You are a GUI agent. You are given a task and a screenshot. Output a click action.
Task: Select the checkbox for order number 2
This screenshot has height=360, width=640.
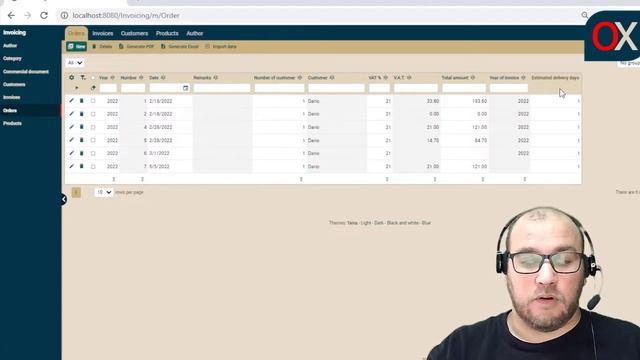click(x=93, y=114)
